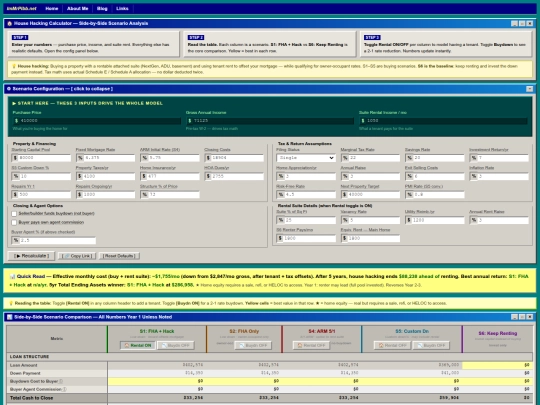This screenshot has width=540, height=405.
Task: Toggle Rental OFF under S5: Custom Dn
Action: click(392, 345)
